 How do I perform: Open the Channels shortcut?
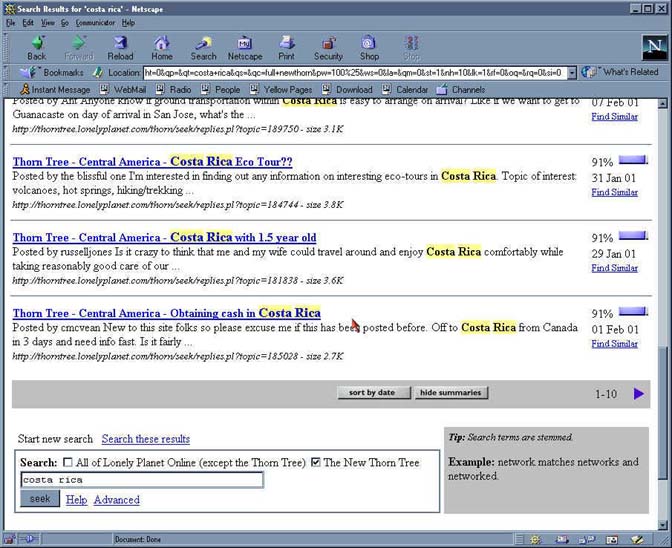pos(461,90)
